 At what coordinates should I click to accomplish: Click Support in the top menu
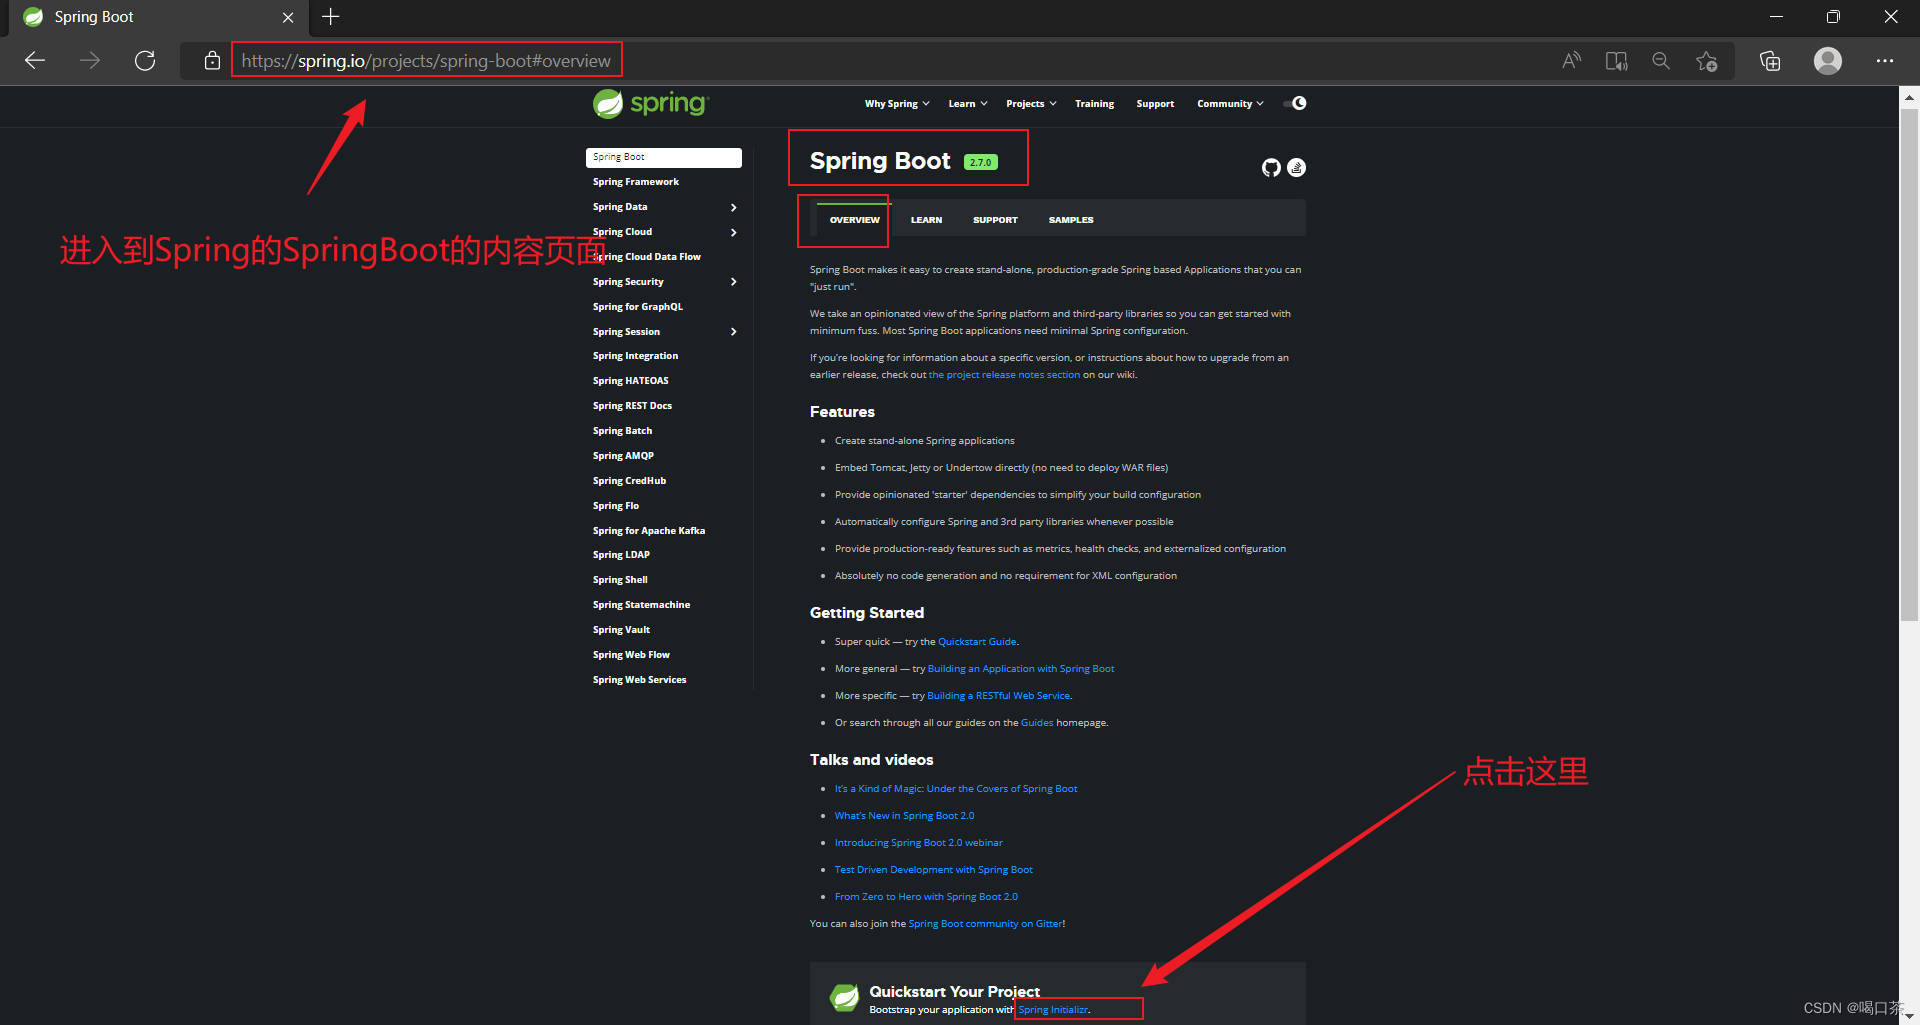click(x=1155, y=104)
